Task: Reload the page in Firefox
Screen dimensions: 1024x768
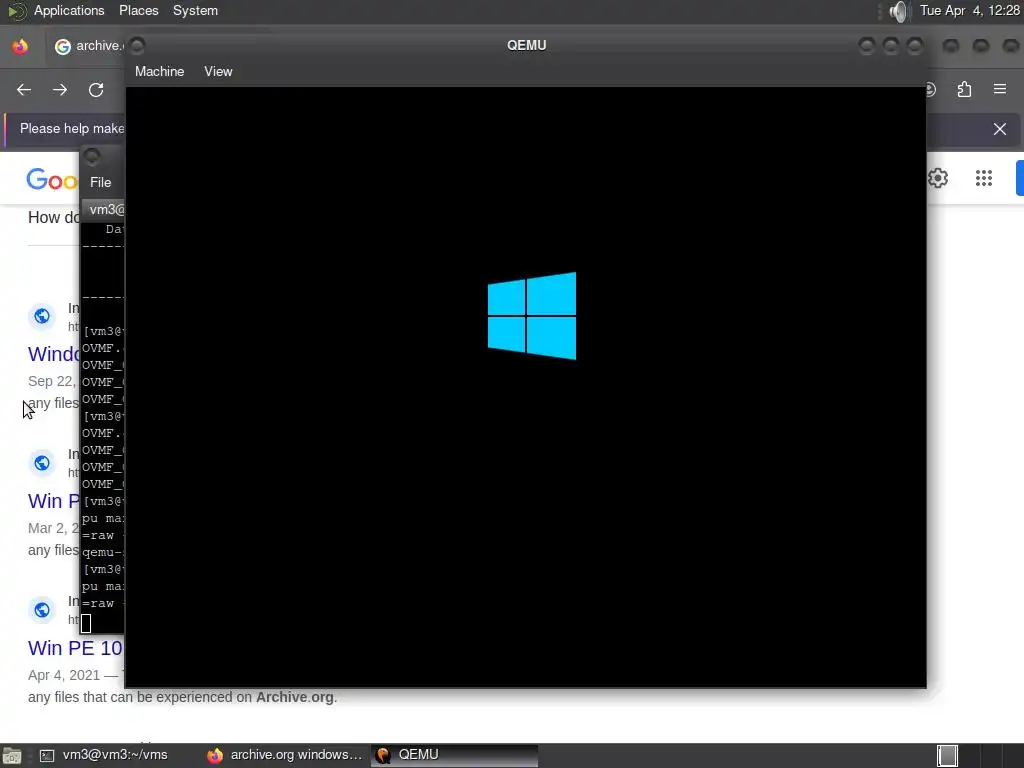Action: [96, 89]
